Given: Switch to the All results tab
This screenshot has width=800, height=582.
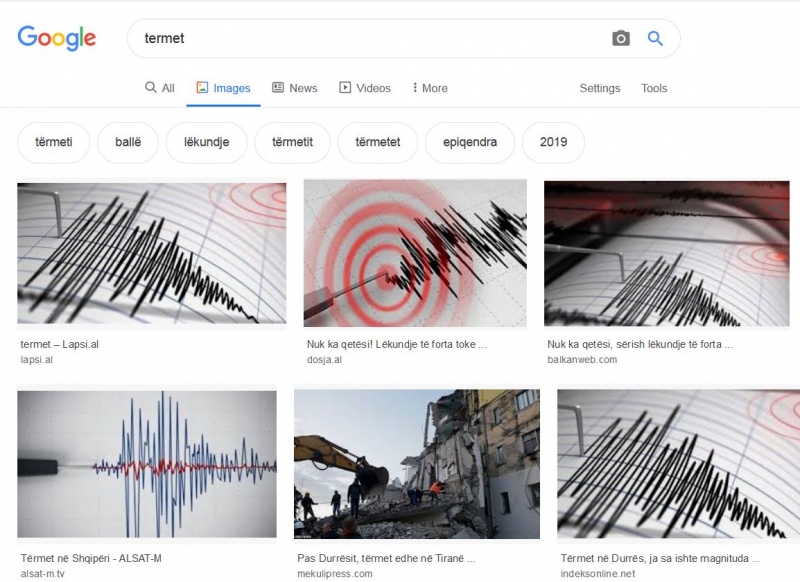Looking at the screenshot, I should (x=160, y=88).
